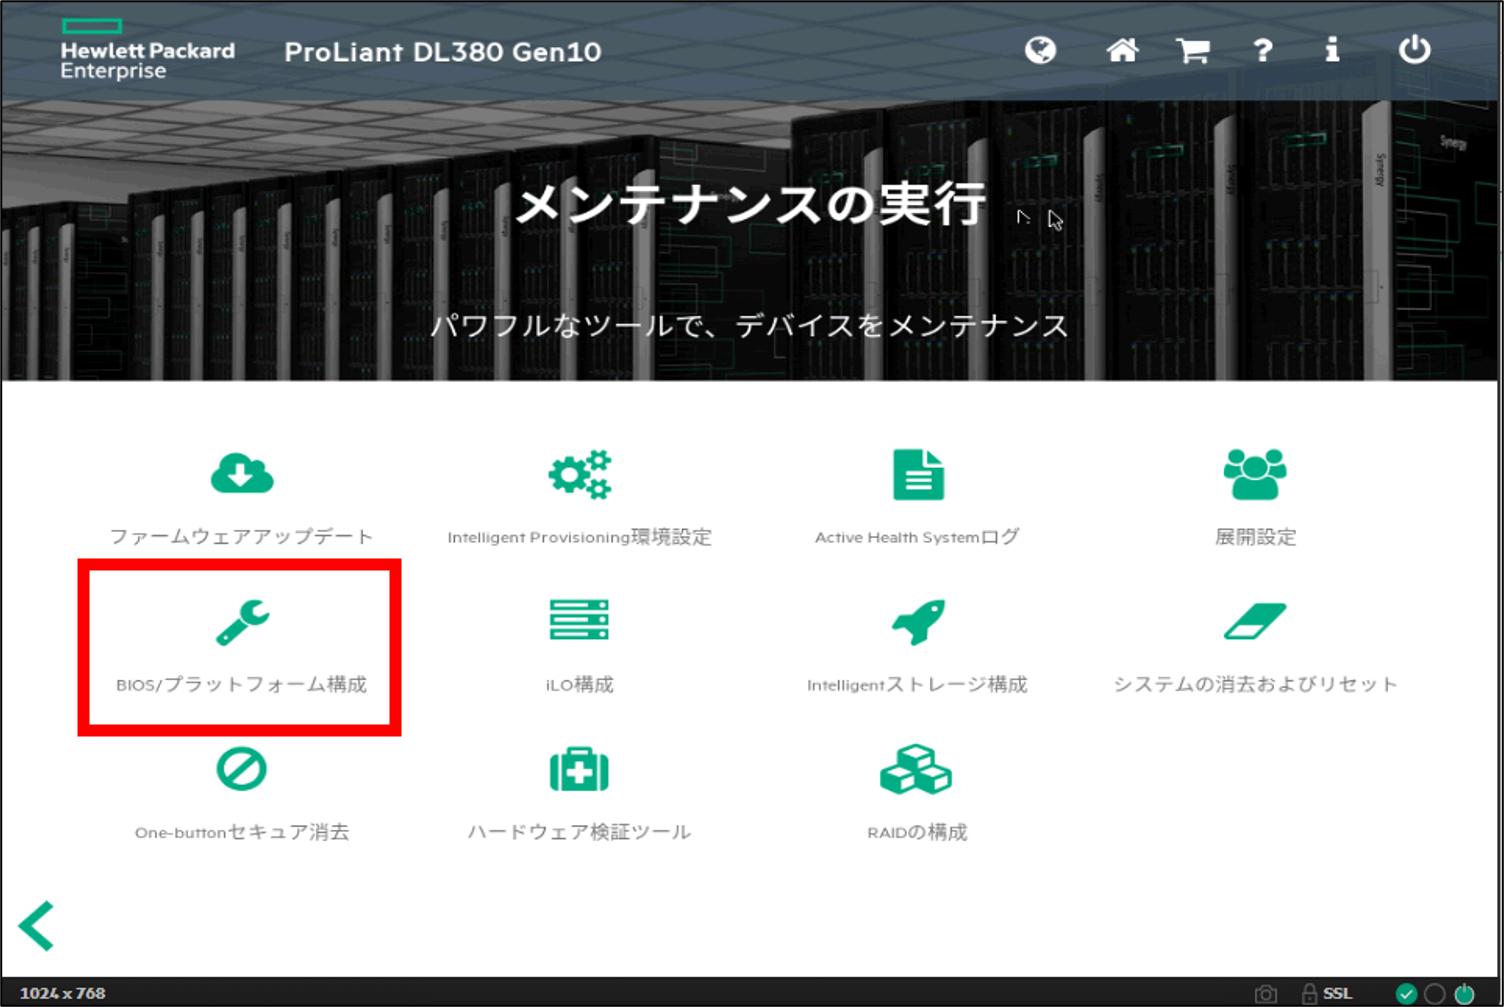Click the SSL text in status bar
The height and width of the screenshot is (1007, 1504).
1338,993
